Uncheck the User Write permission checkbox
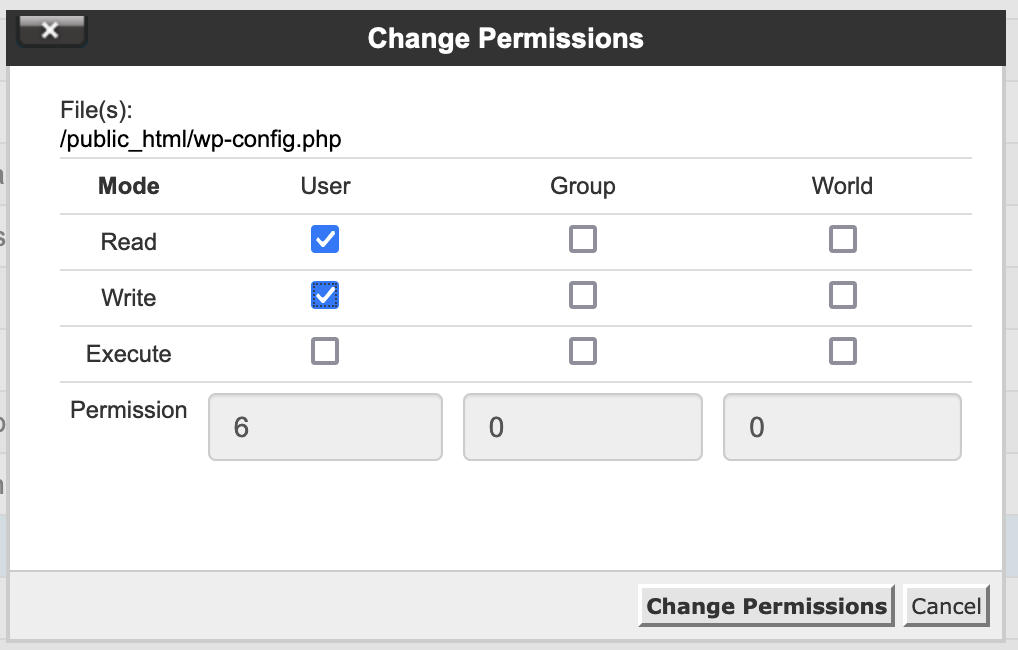The image size is (1018, 650). (x=325, y=295)
